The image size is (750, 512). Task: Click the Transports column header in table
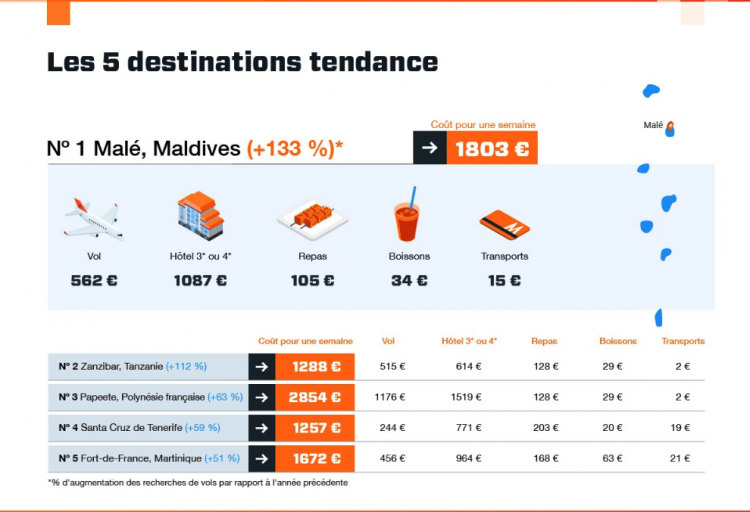pos(683,341)
